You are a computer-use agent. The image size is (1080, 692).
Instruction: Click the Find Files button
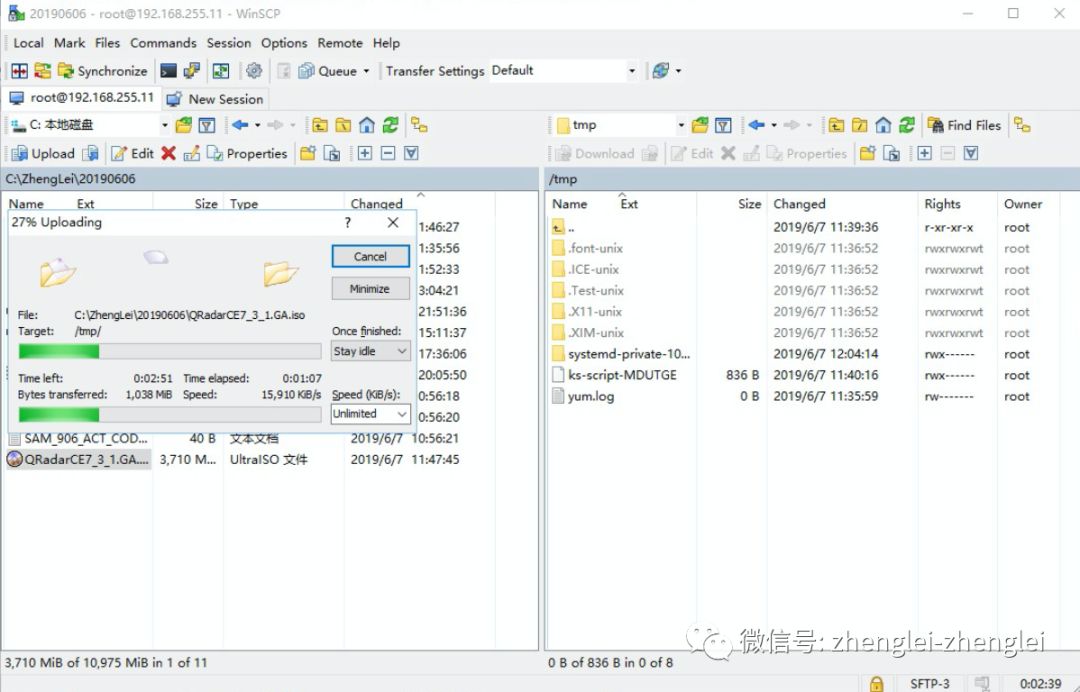(x=964, y=125)
